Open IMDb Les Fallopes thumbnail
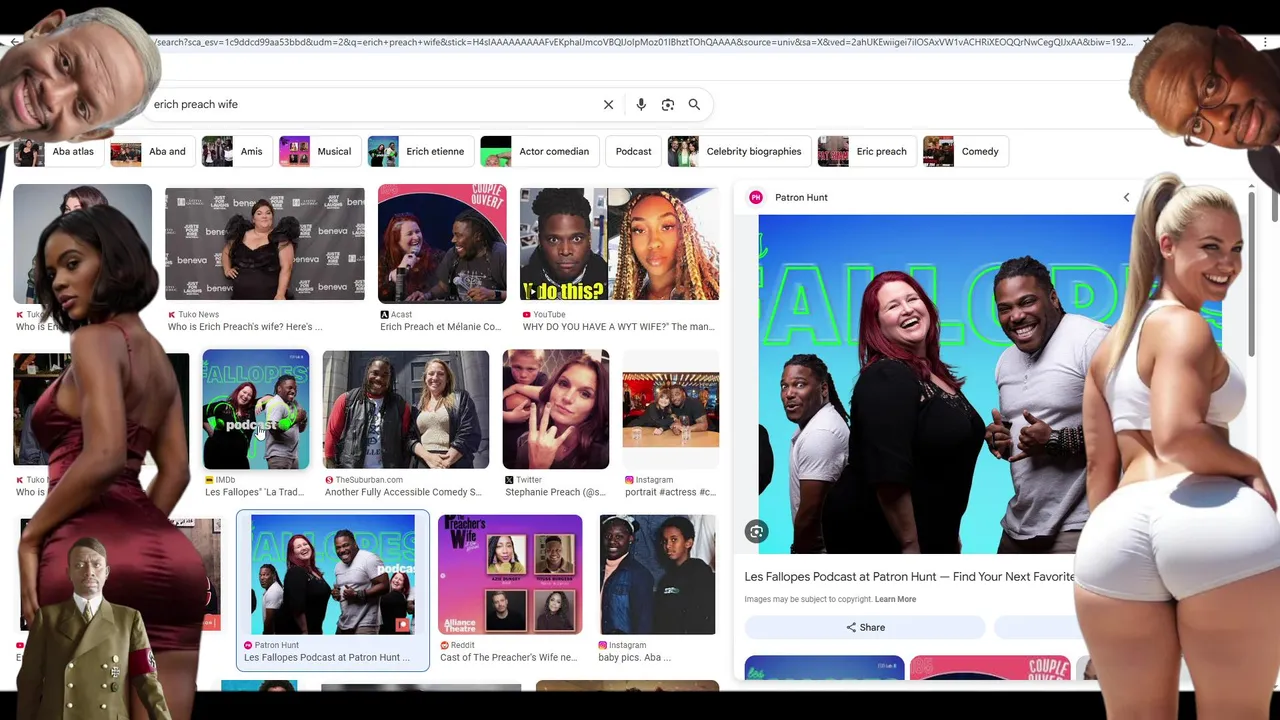1280x720 pixels. click(x=256, y=409)
